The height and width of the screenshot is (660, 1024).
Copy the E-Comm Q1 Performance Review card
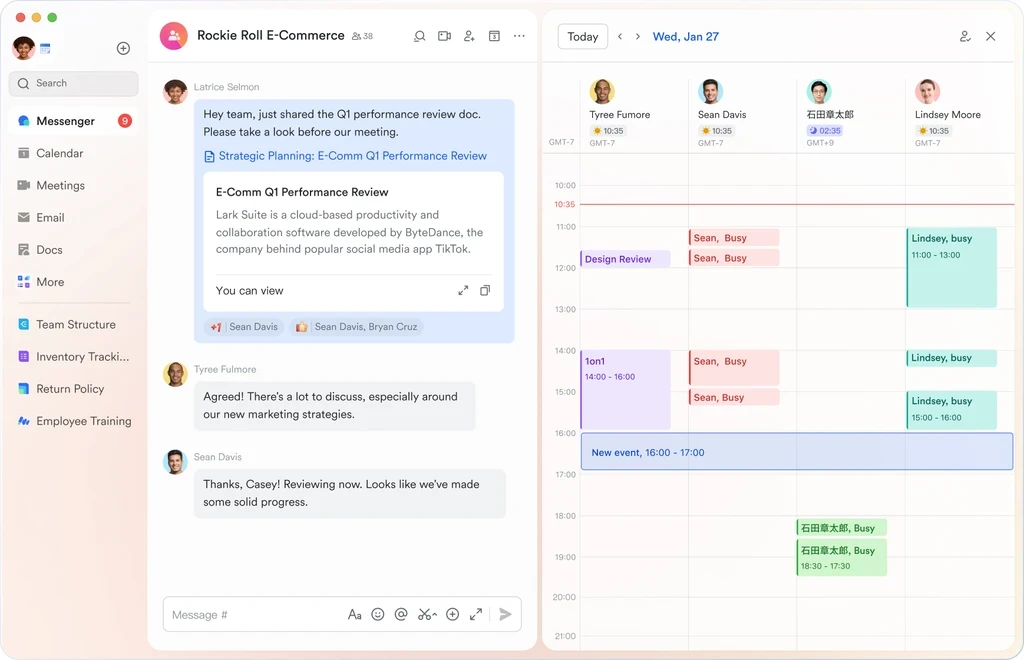click(x=486, y=289)
